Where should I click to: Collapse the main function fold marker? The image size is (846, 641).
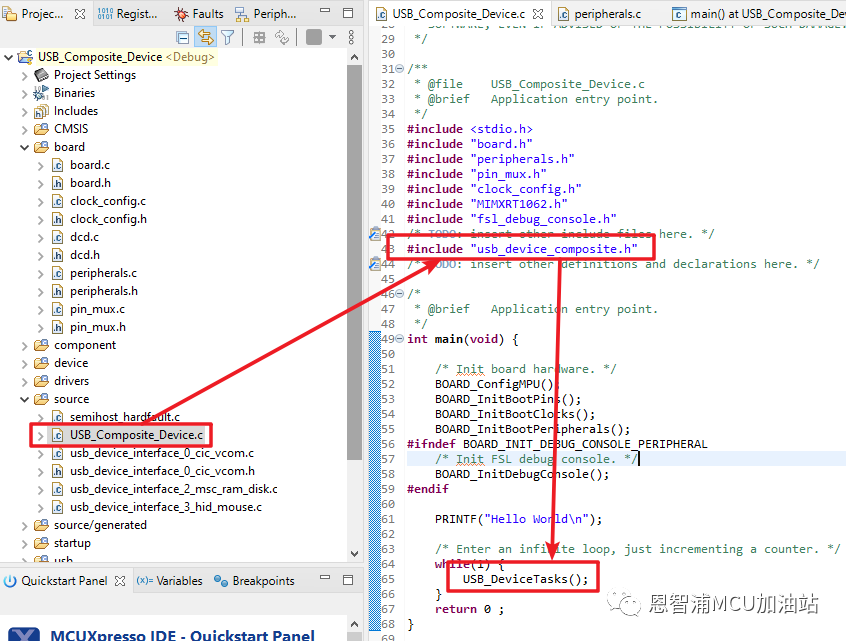(399, 339)
